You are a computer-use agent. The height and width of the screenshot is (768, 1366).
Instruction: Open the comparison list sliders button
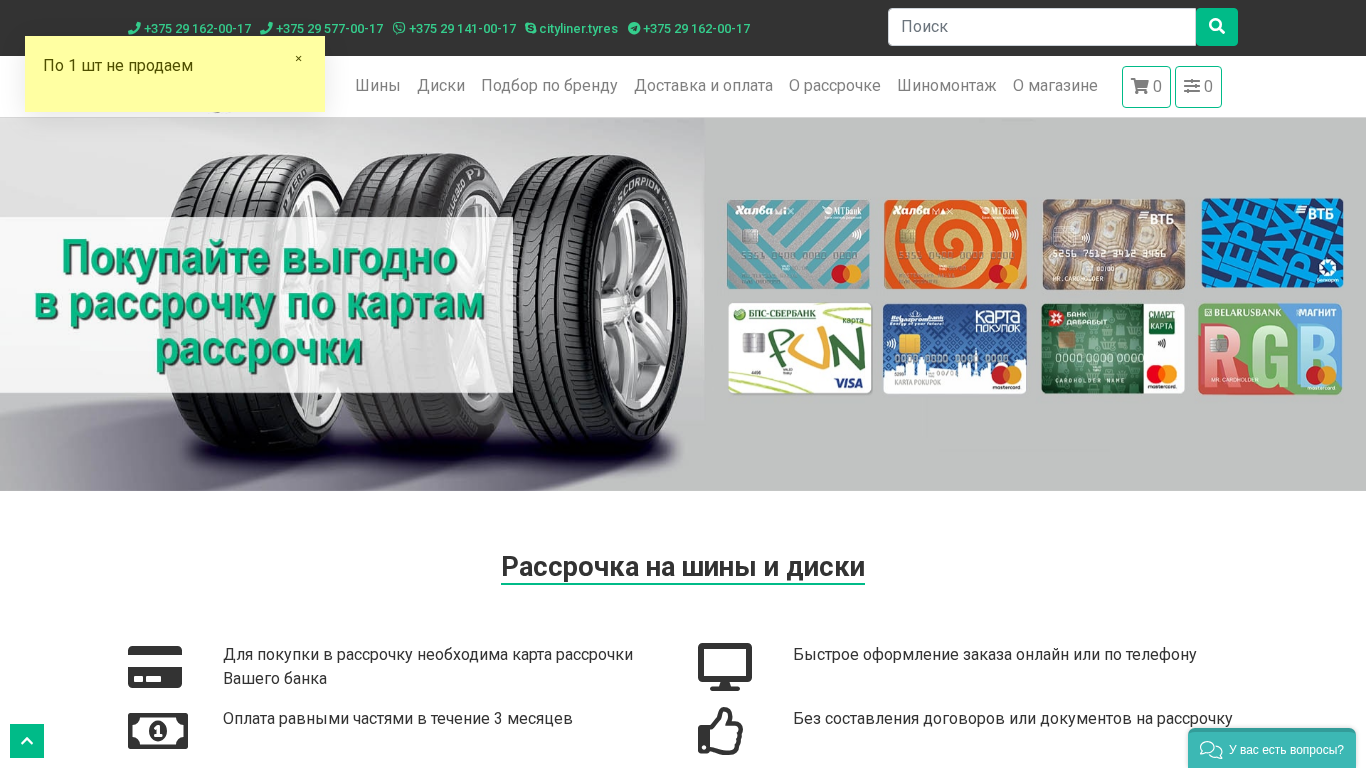tap(1198, 87)
